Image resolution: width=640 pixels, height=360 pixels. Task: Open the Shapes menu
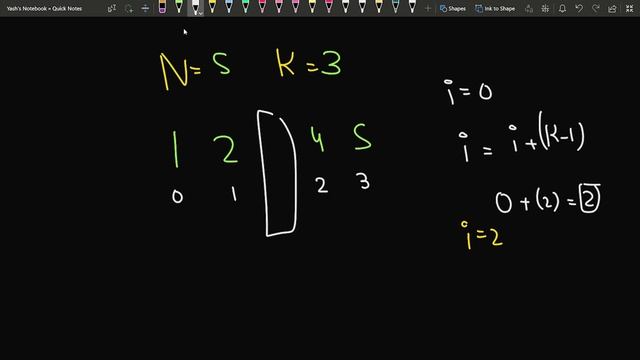coord(453,8)
